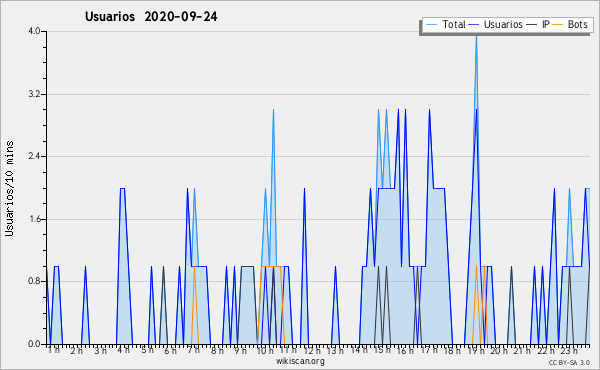Click the x-axis label '18 h'
Screen dimensions: 600x370
(x=452, y=350)
